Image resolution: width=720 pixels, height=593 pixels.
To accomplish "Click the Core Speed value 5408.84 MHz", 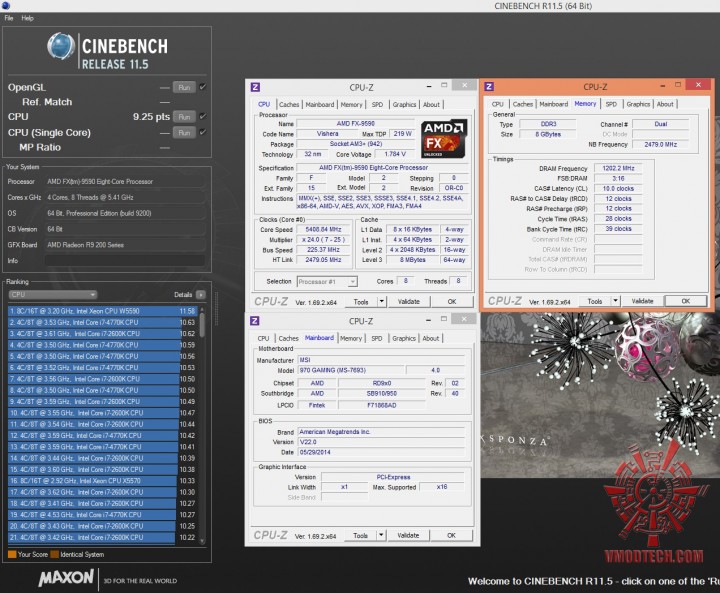I will click(324, 229).
